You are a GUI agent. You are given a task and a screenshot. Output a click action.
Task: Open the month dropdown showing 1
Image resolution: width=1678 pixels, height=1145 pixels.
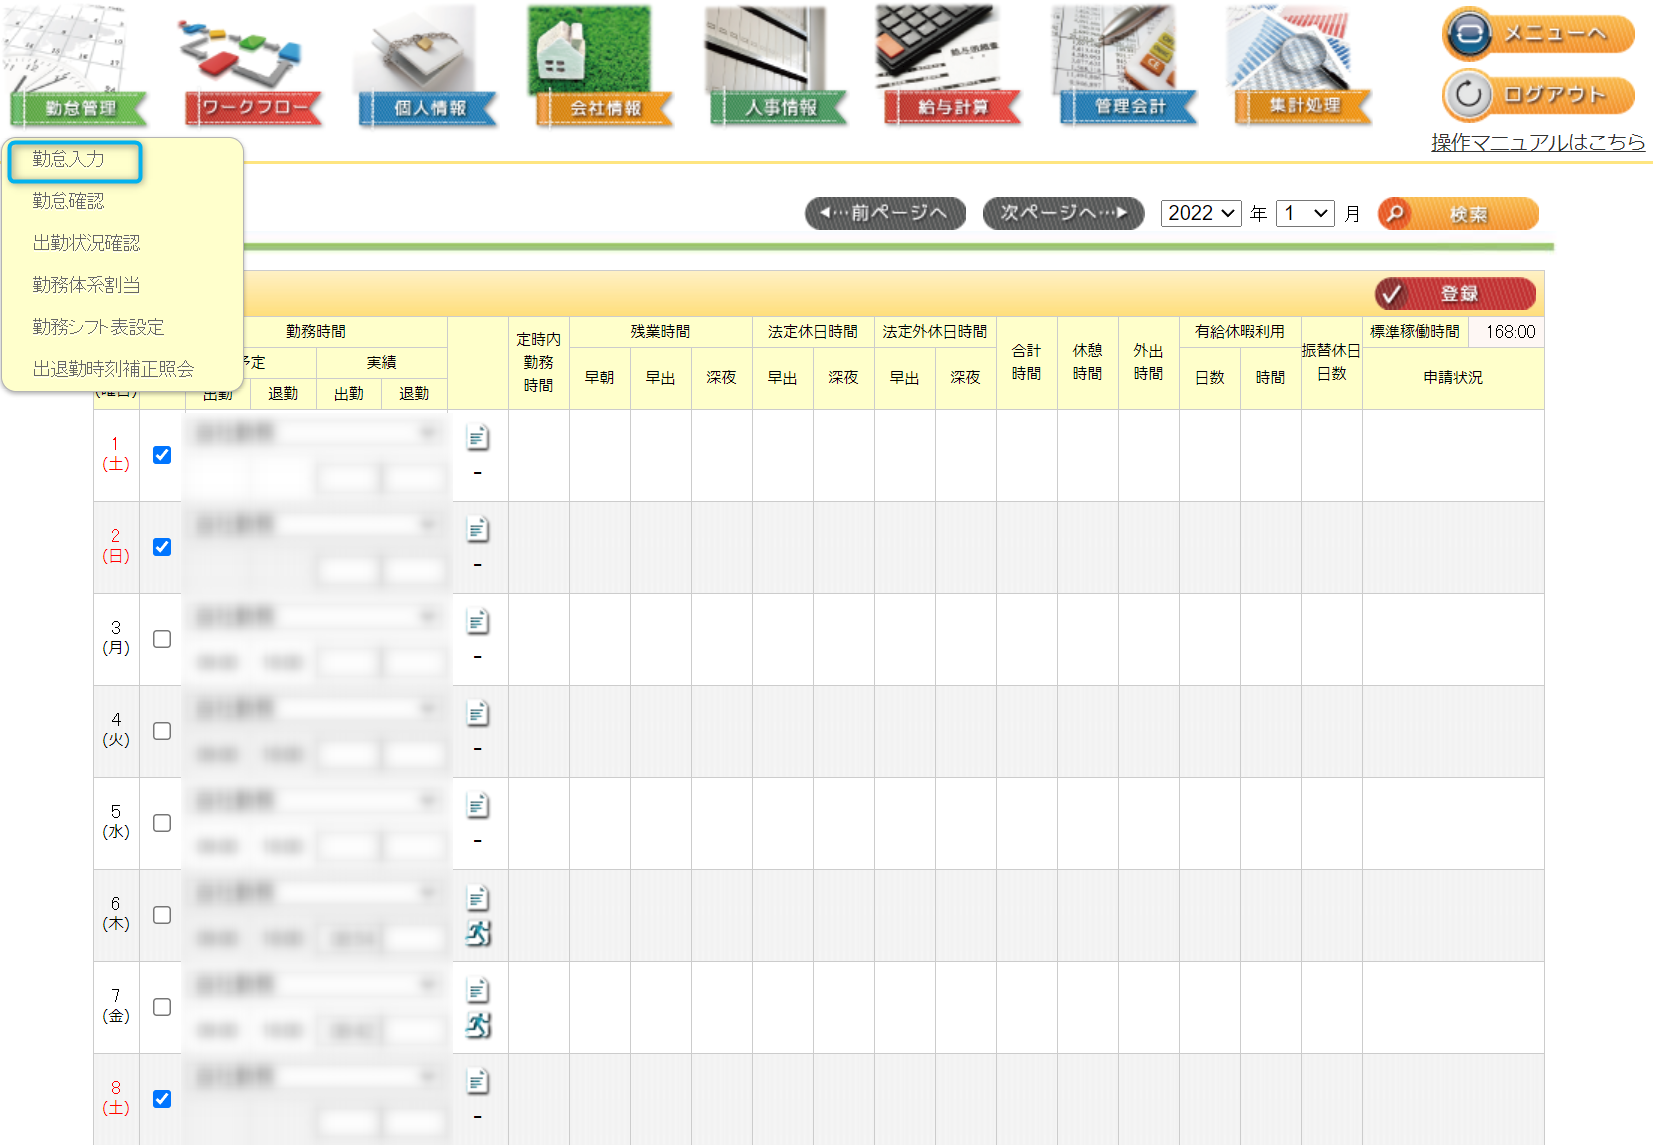1304,213
